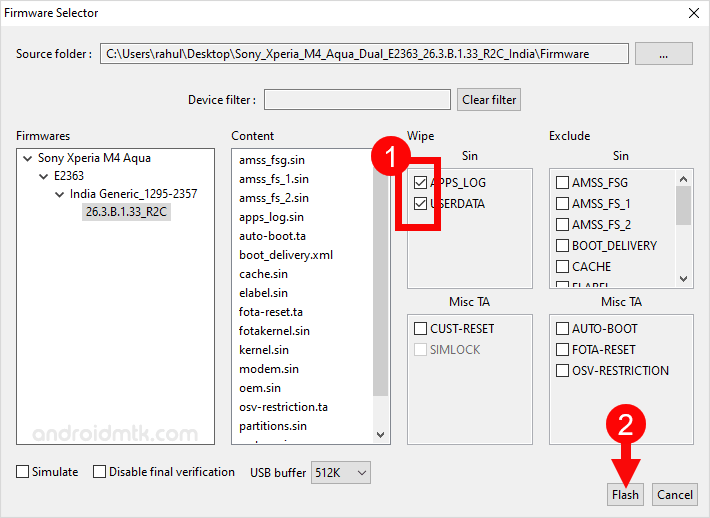This screenshot has height=518, width=710.
Task: Click the Source folder path field
Action: pos(364,54)
